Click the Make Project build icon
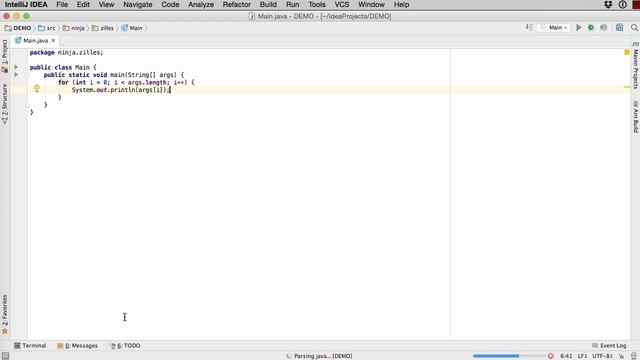 (529, 27)
